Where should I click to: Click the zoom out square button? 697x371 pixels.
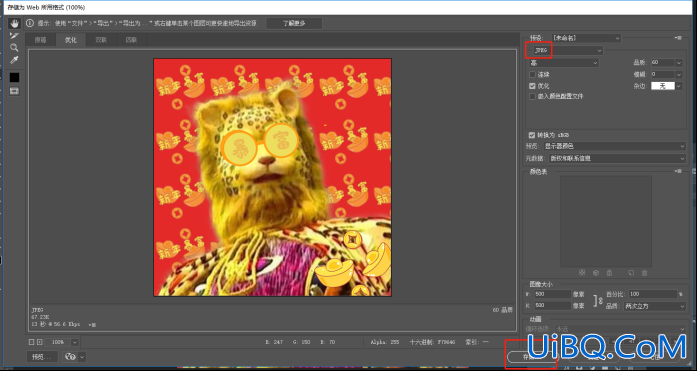point(31,342)
